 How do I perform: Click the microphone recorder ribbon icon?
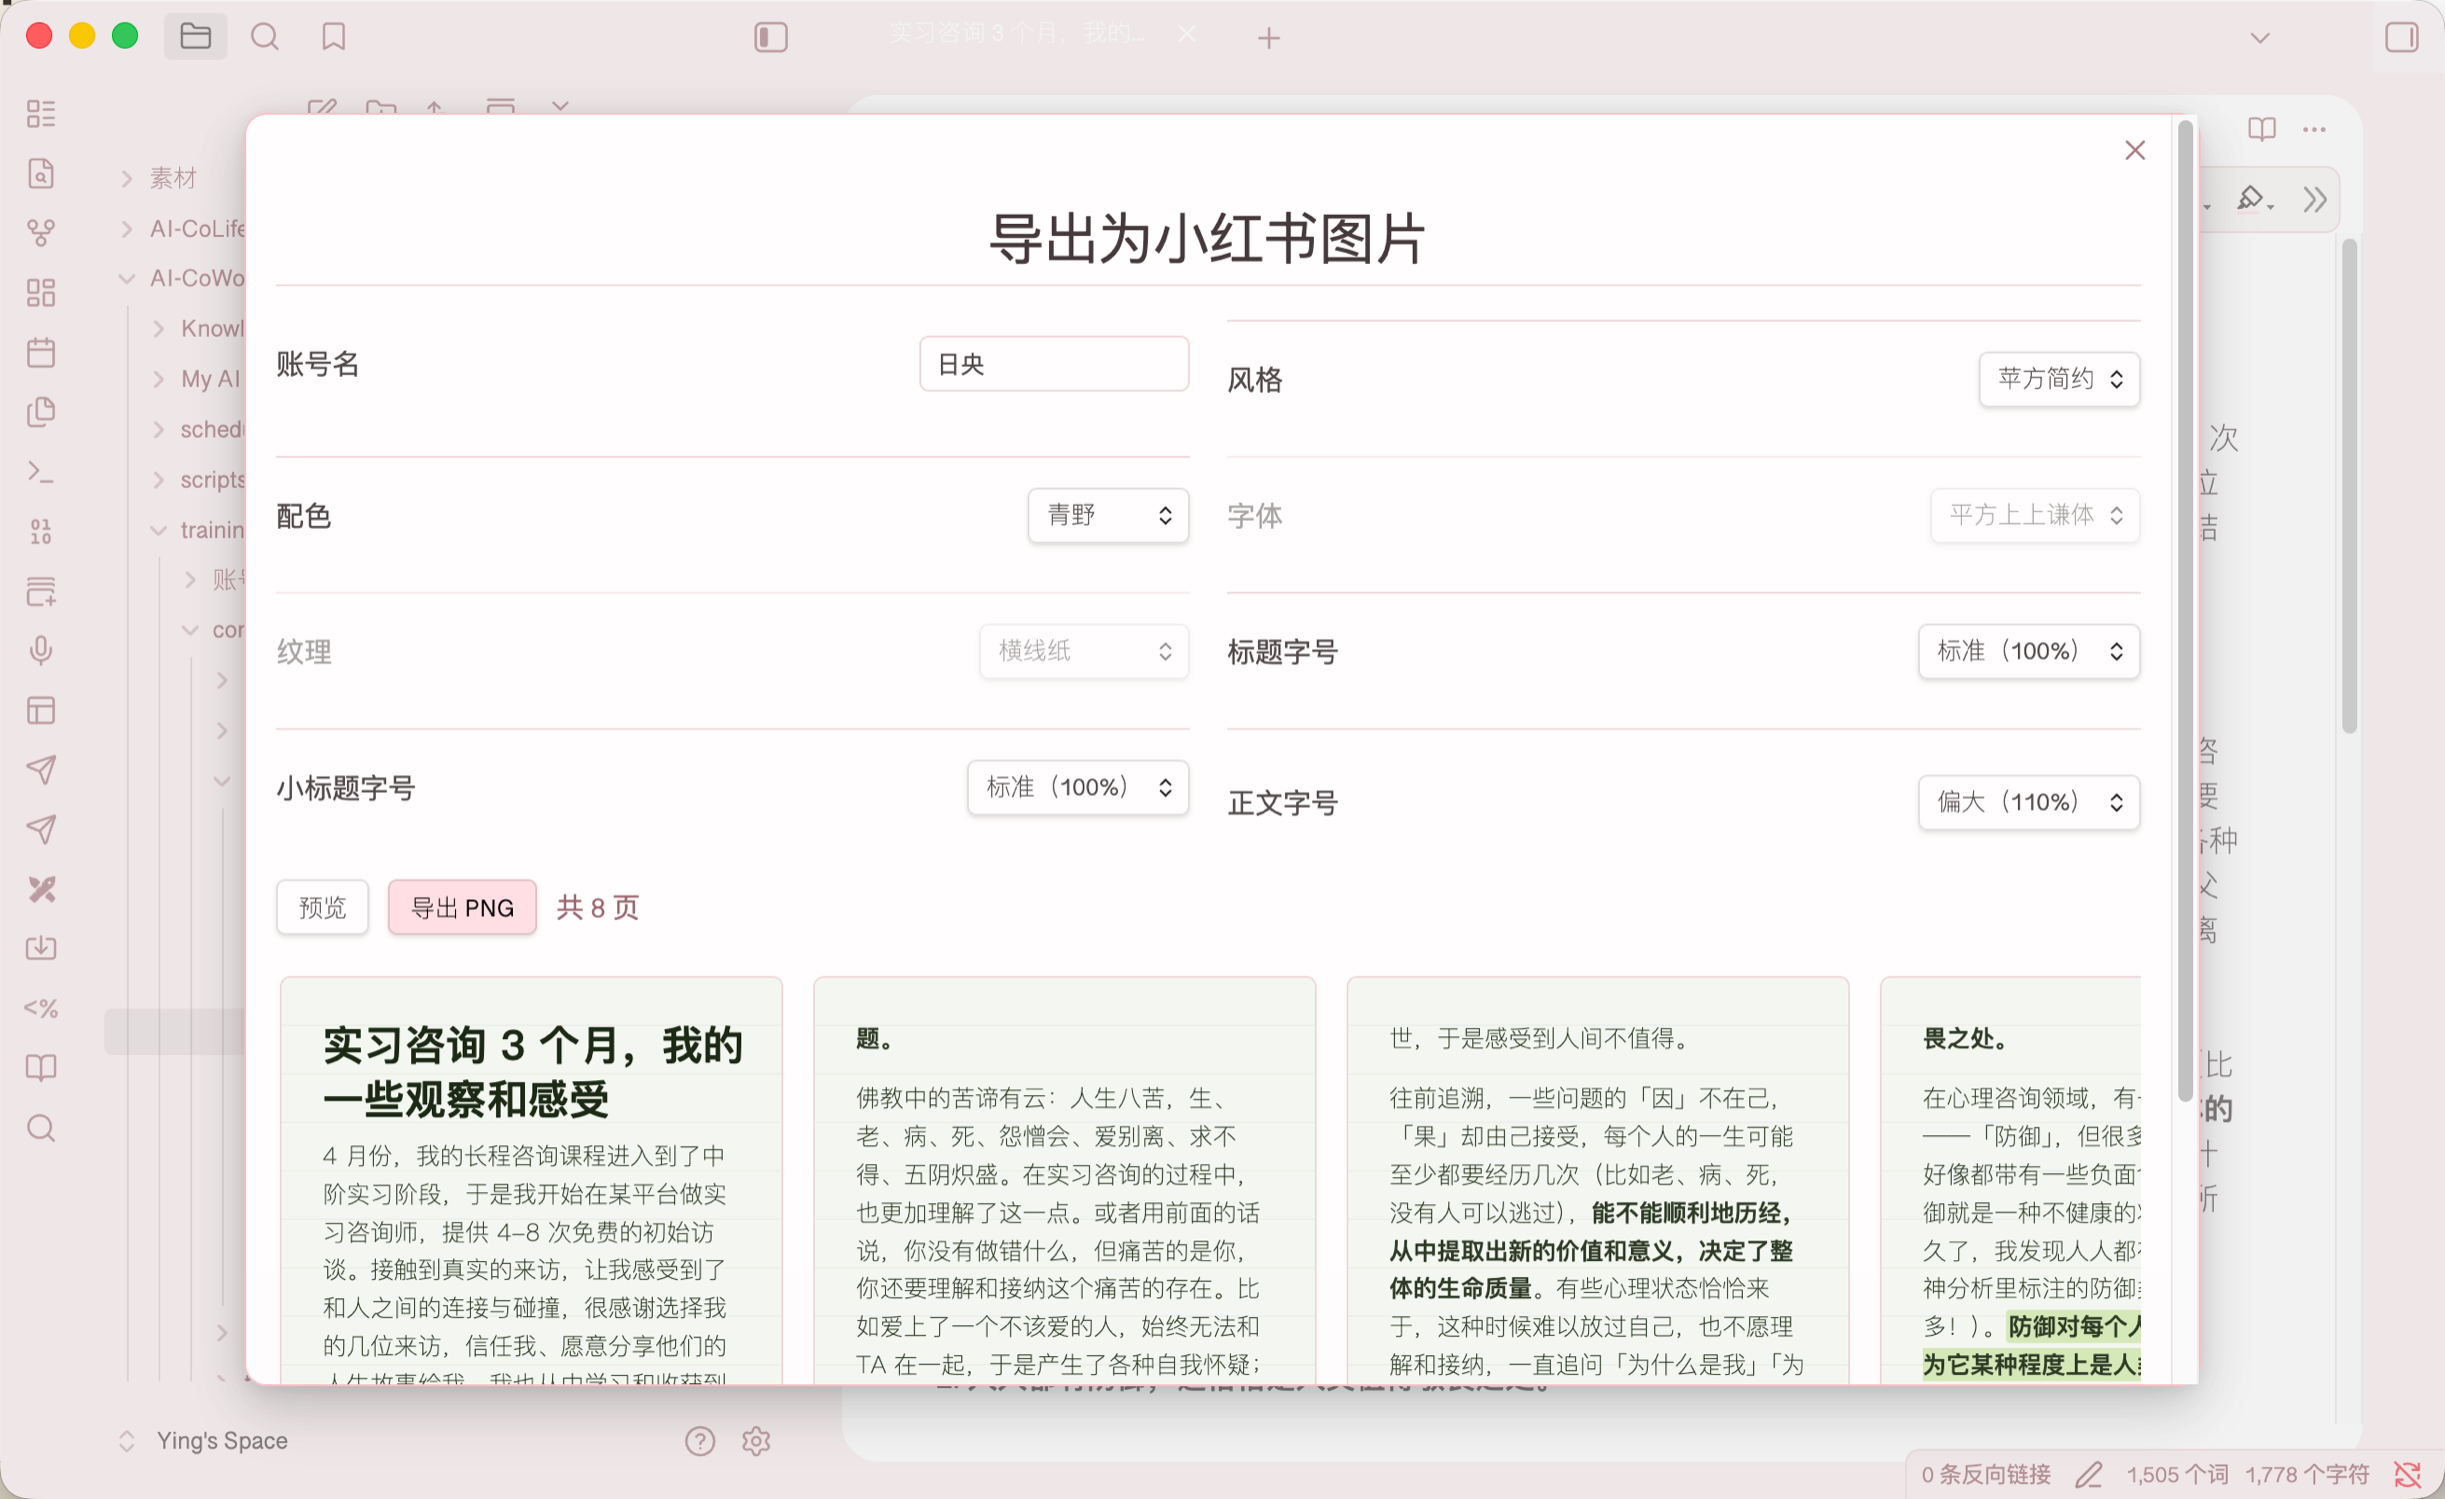pos(41,650)
